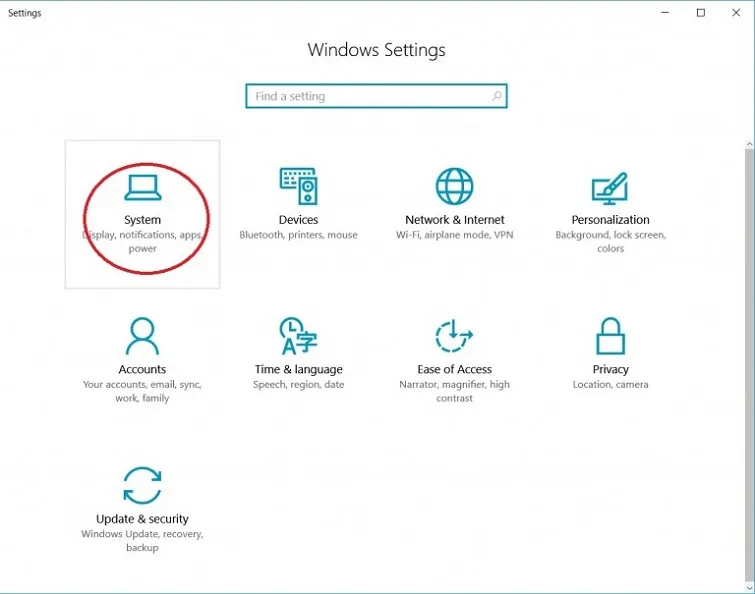Click the 'Personalization' text label
The image size is (755, 594).
[x=610, y=220]
